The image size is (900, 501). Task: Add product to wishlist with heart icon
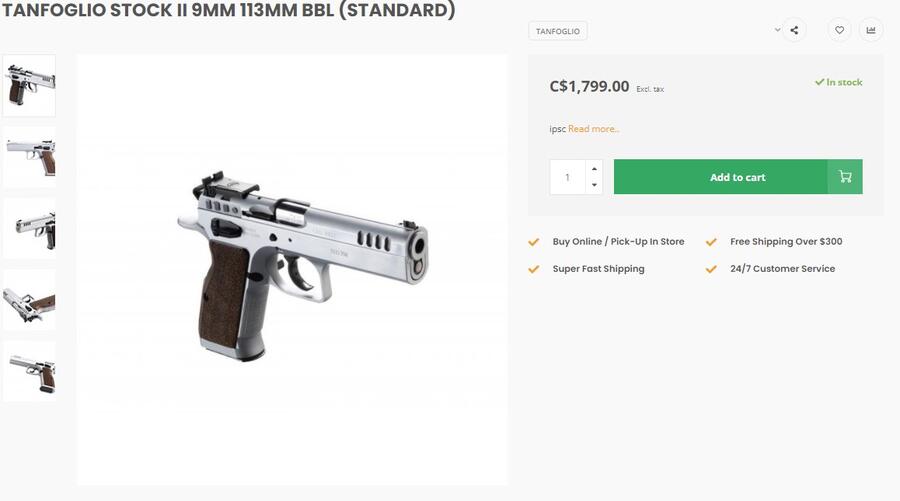[839, 30]
